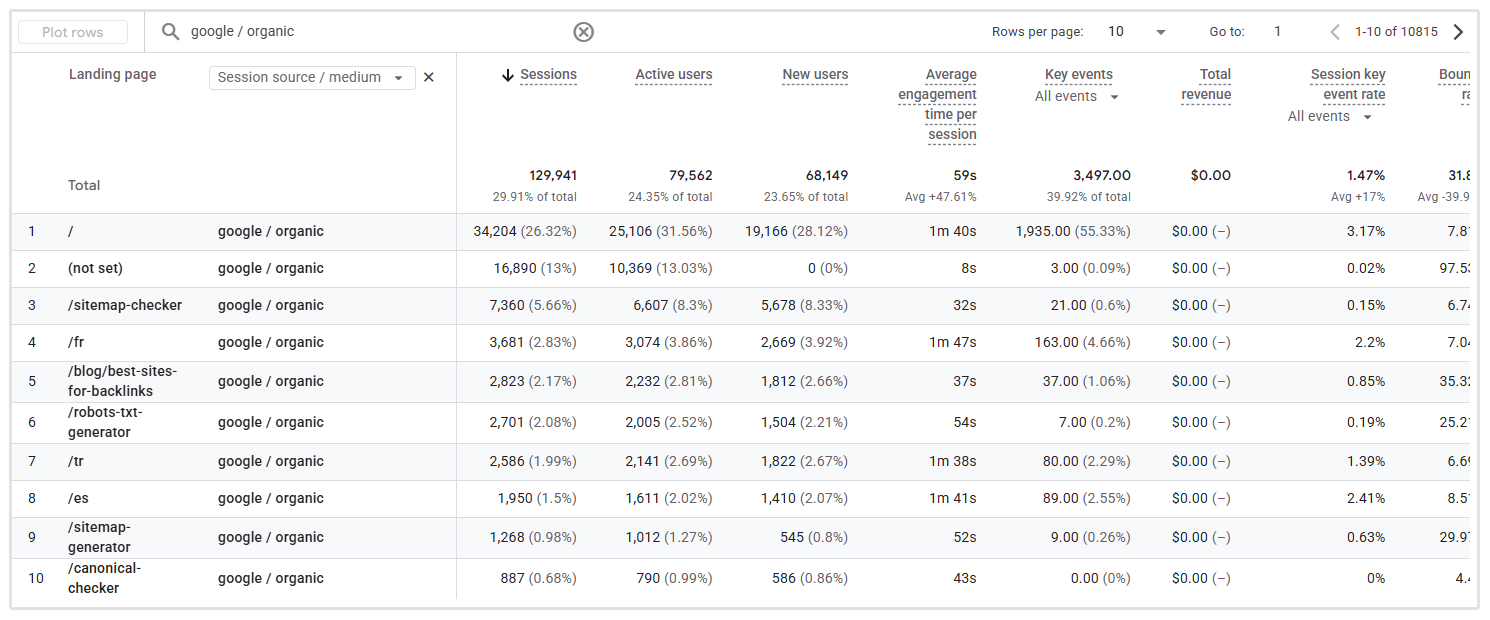Clear the google / organic search

(584, 32)
